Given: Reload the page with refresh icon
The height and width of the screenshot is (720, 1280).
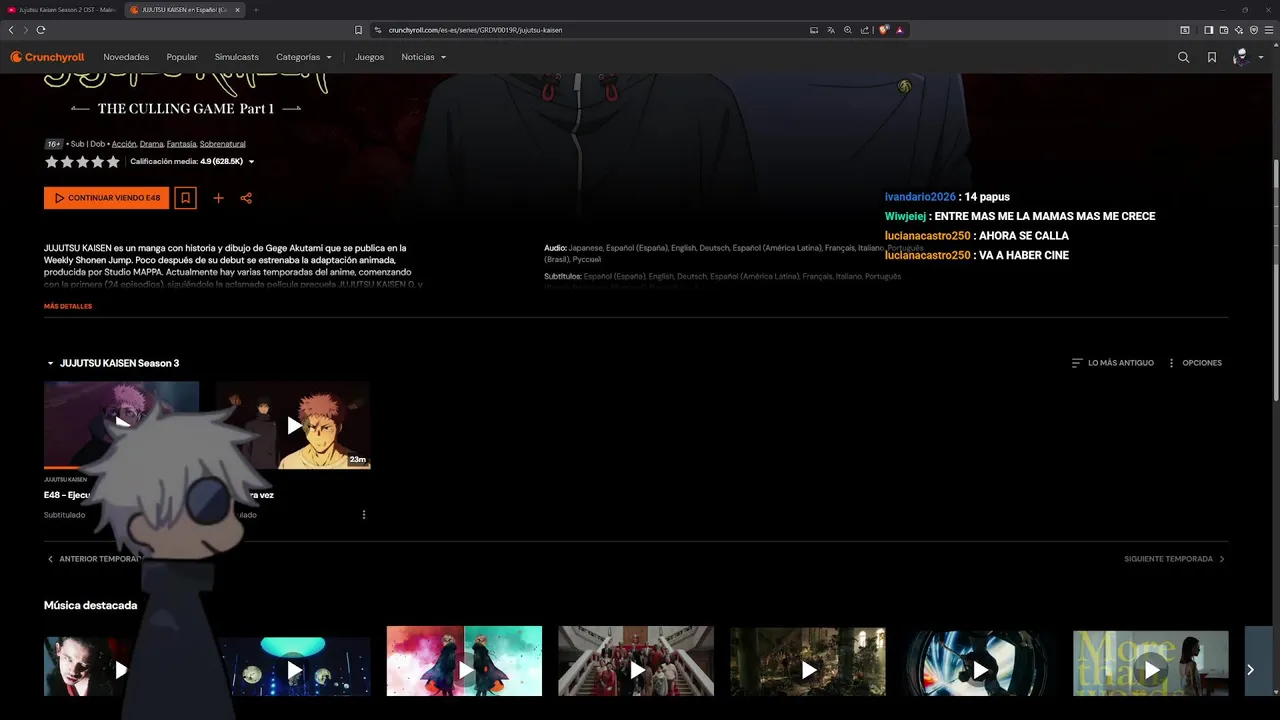Looking at the screenshot, I should click(40, 30).
